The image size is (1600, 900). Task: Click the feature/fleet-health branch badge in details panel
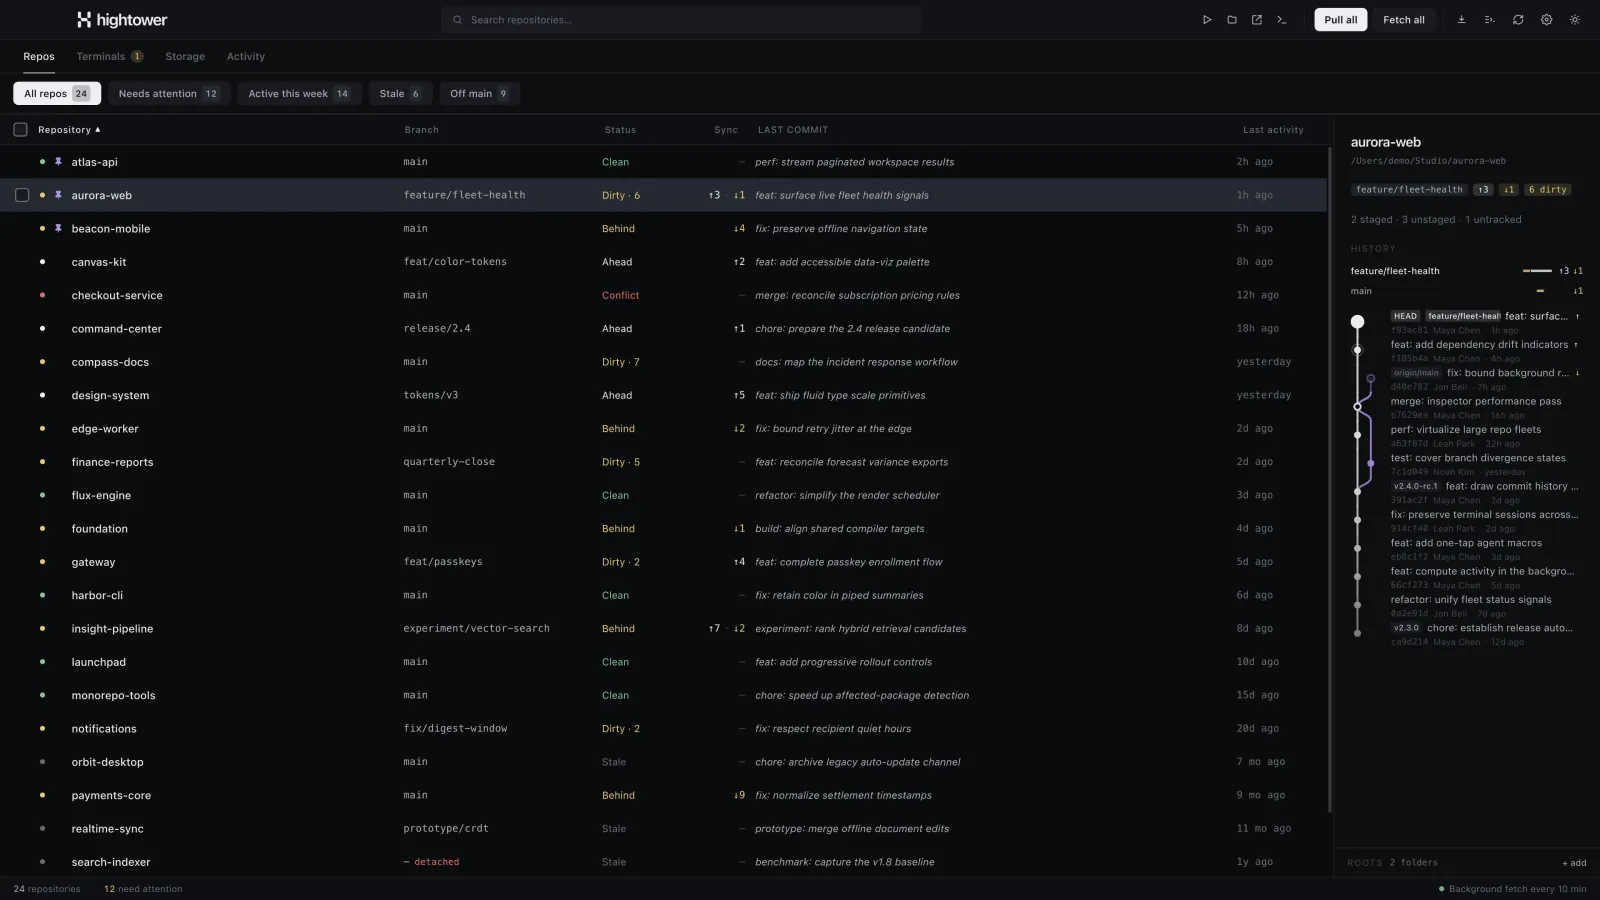point(1409,190)
